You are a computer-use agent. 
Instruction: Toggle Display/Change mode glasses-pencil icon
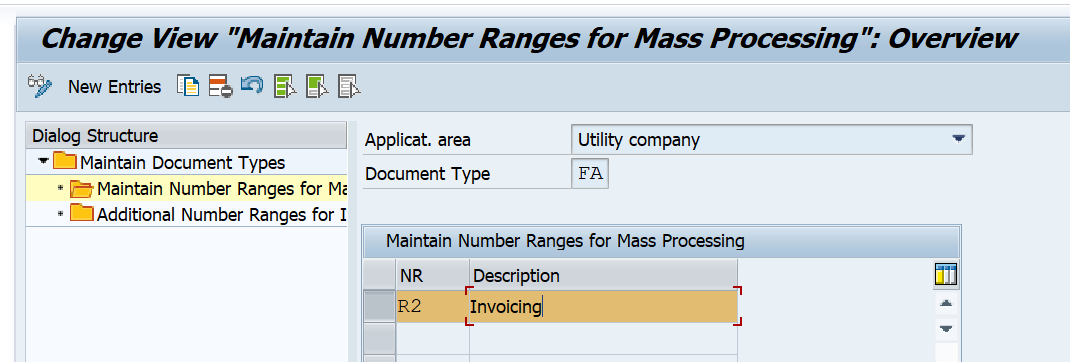coord(40,86)
